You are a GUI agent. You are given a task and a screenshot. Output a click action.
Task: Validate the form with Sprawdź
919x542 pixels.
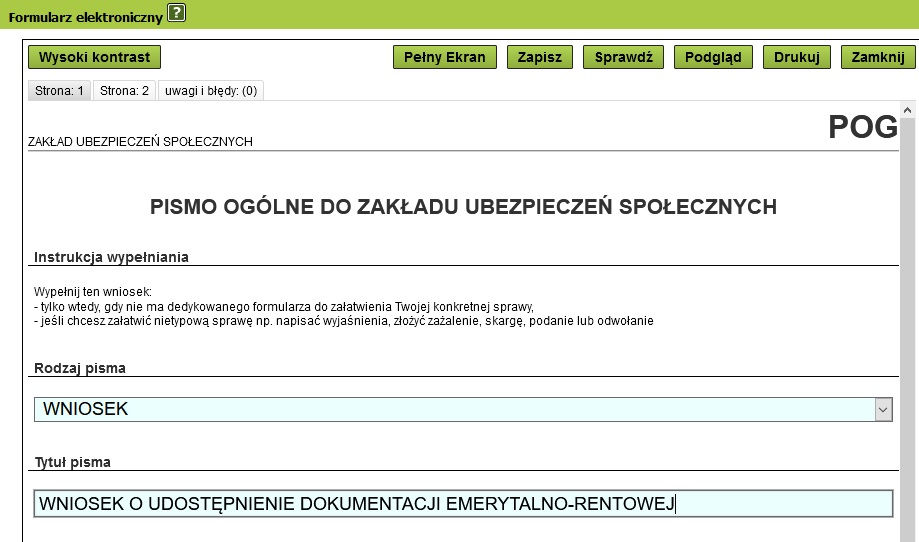[624, 57]
